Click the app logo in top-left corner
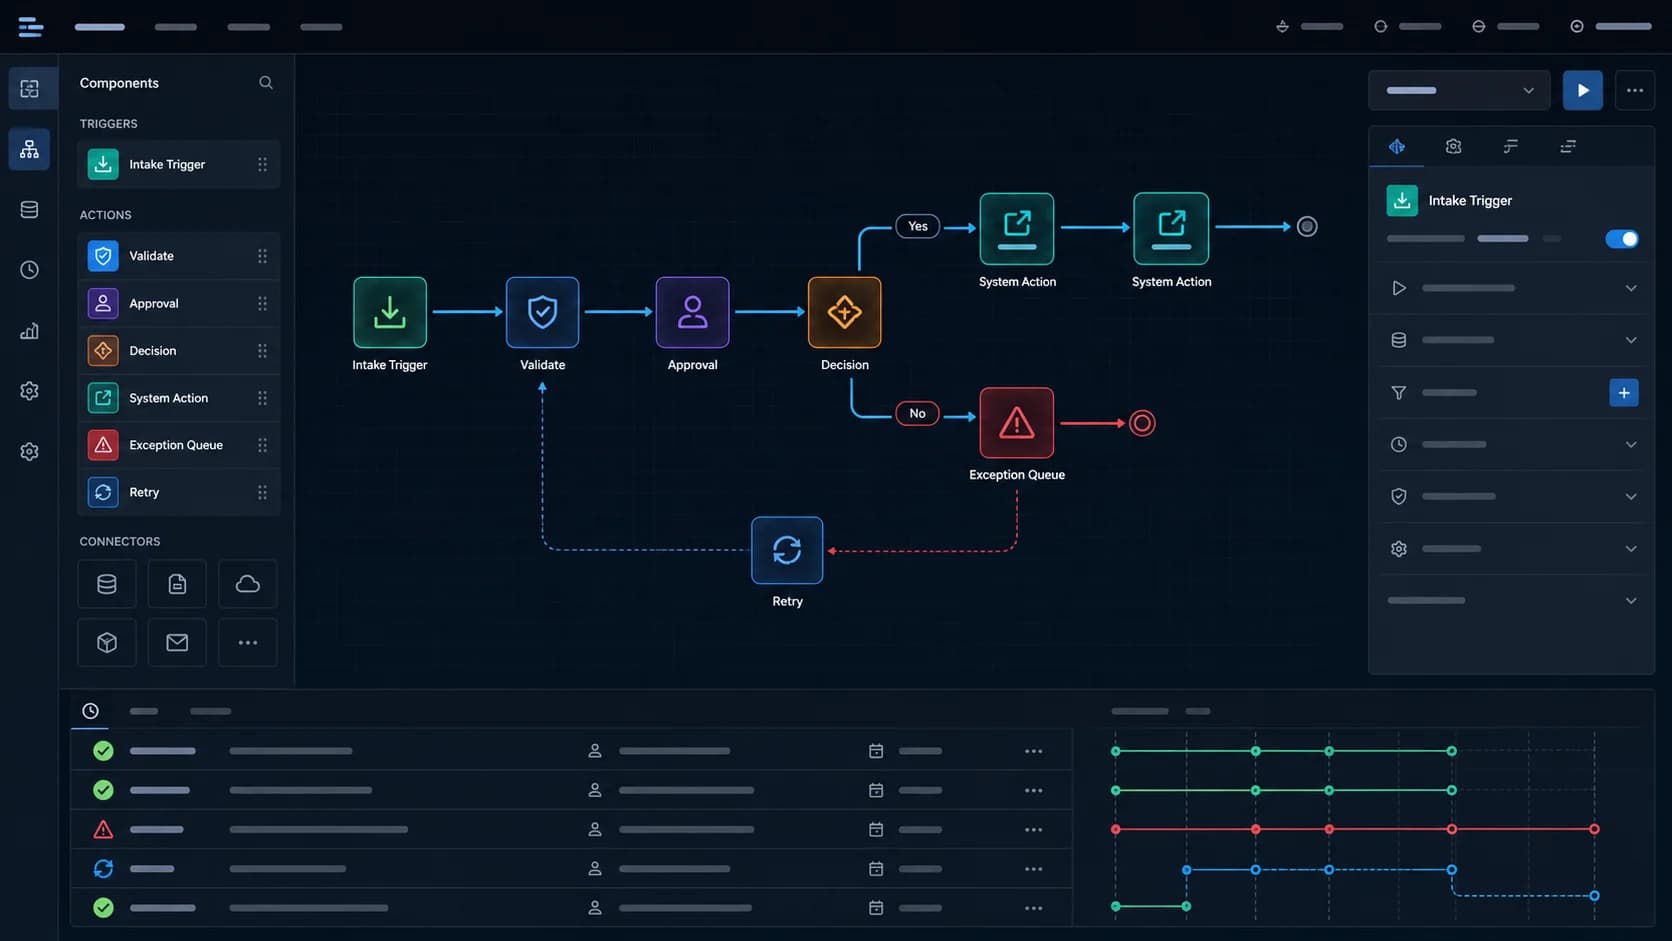The image size is (1672, 941). [x=31, y=27]
